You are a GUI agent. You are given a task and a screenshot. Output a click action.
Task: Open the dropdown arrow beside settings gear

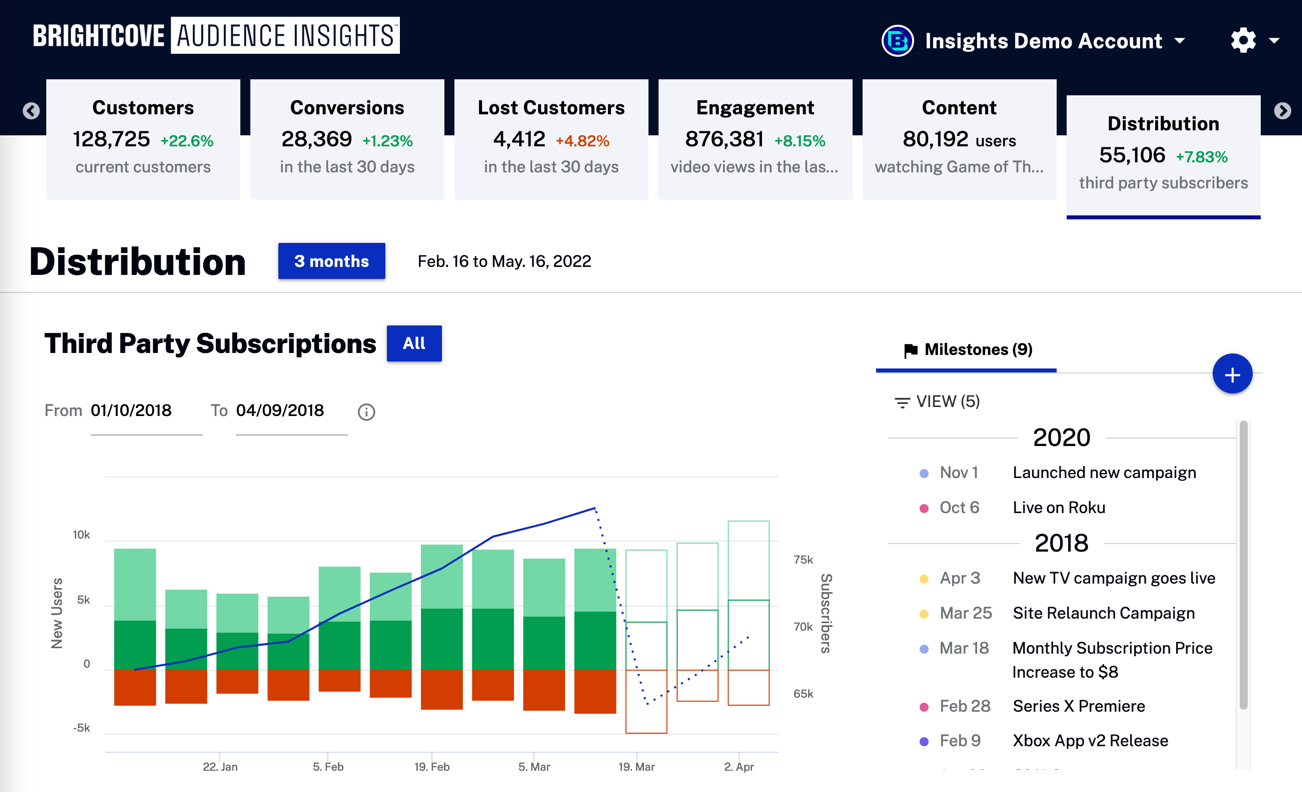(x=1274, y=41)
